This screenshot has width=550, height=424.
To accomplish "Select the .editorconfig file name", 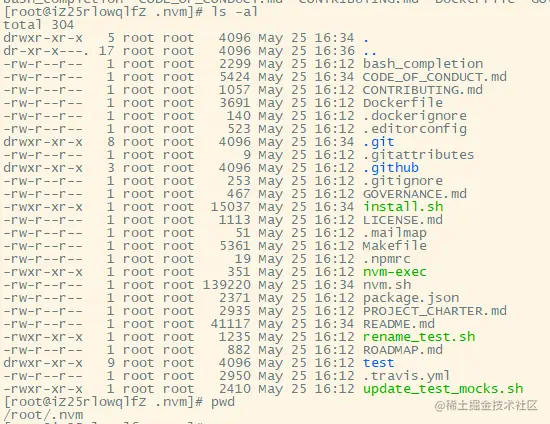I will 415,129.
